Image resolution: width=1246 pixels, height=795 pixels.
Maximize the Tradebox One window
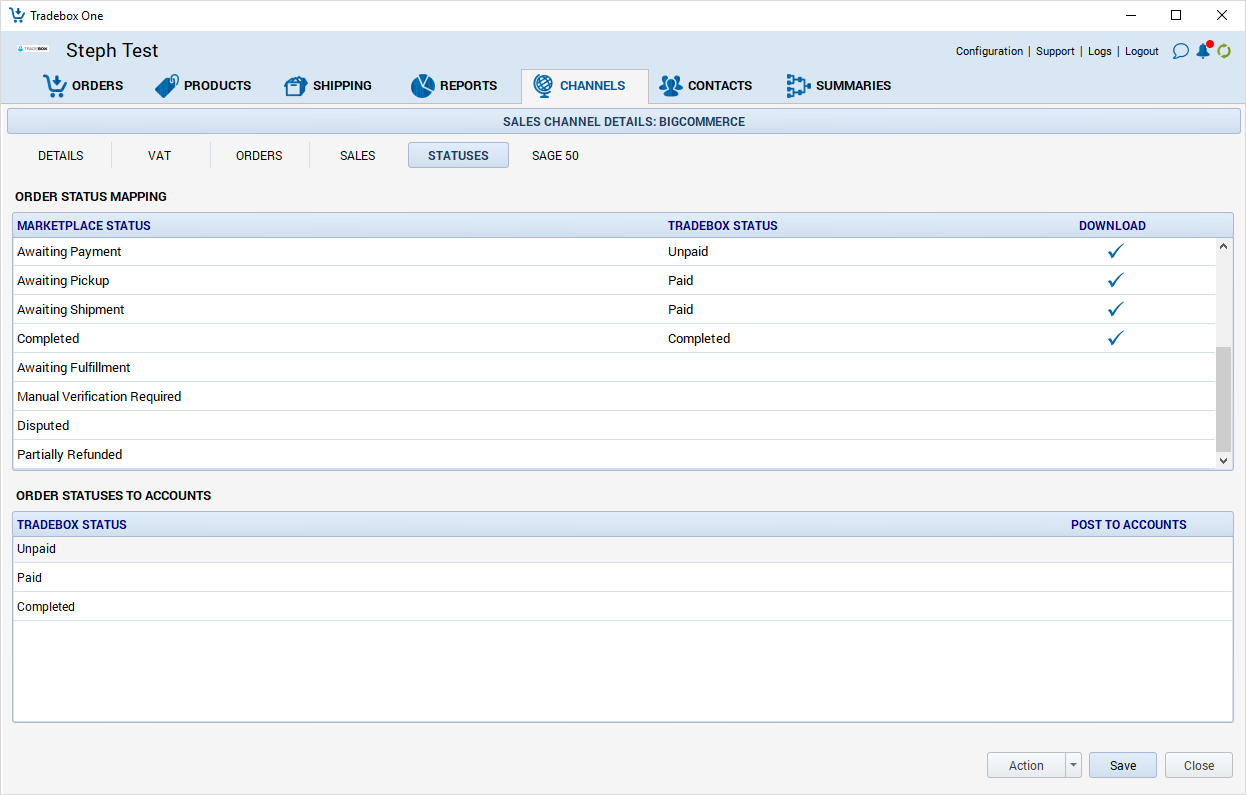[1176, 15]
